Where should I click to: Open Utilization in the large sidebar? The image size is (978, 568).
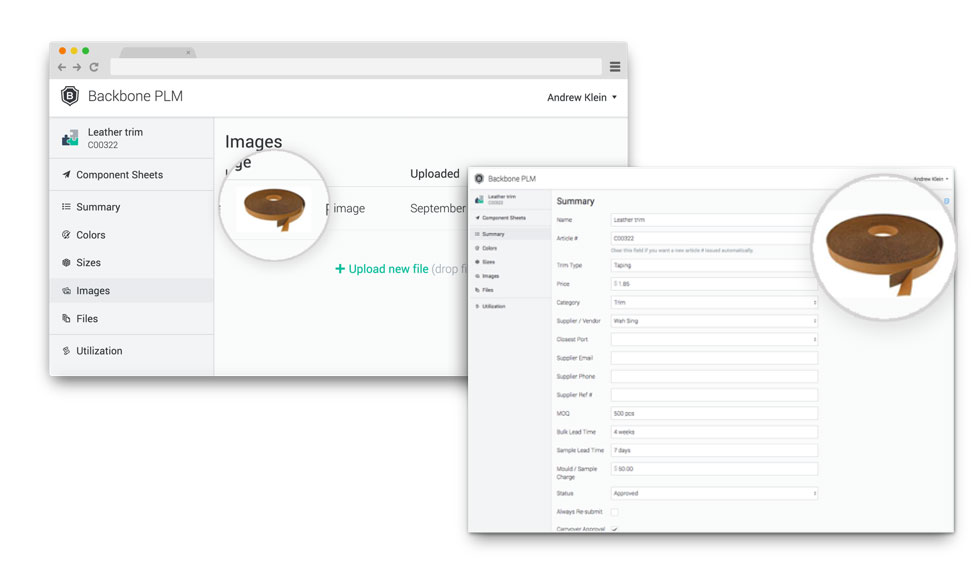99,351
